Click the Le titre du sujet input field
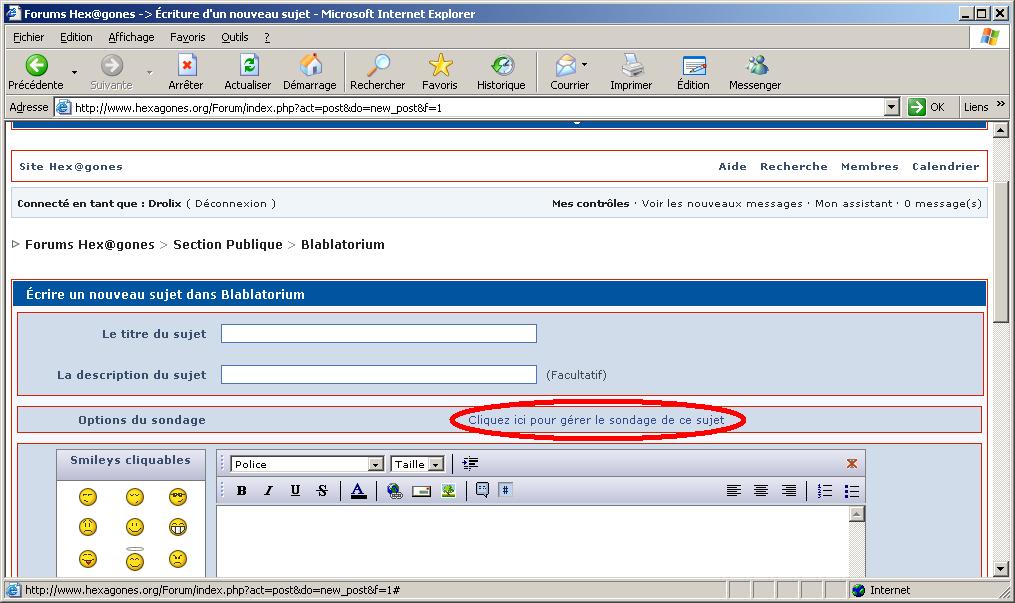The height and width of the screenshot is (603, 1015). 378,333
